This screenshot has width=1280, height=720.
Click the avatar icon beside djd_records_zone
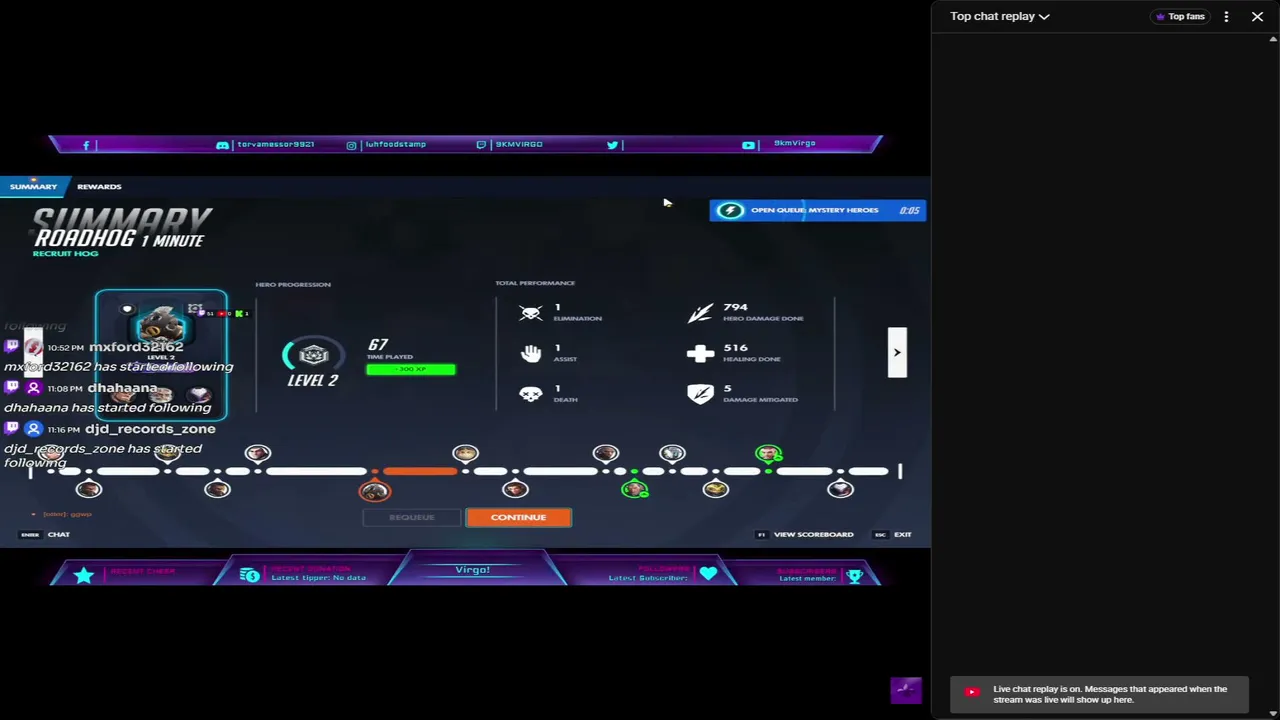pos(33,429)
